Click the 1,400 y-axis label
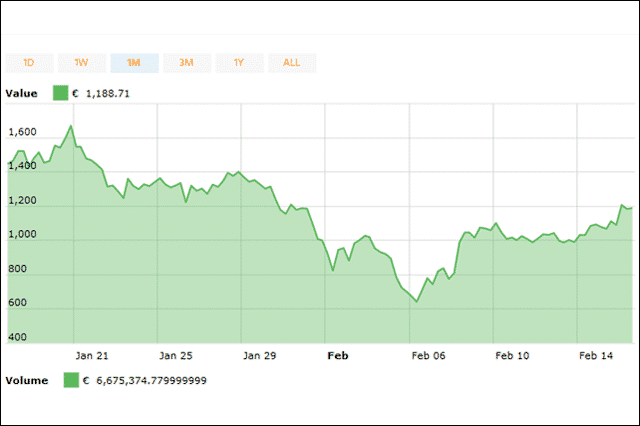640x426 pixels. [x=22, y=166]
